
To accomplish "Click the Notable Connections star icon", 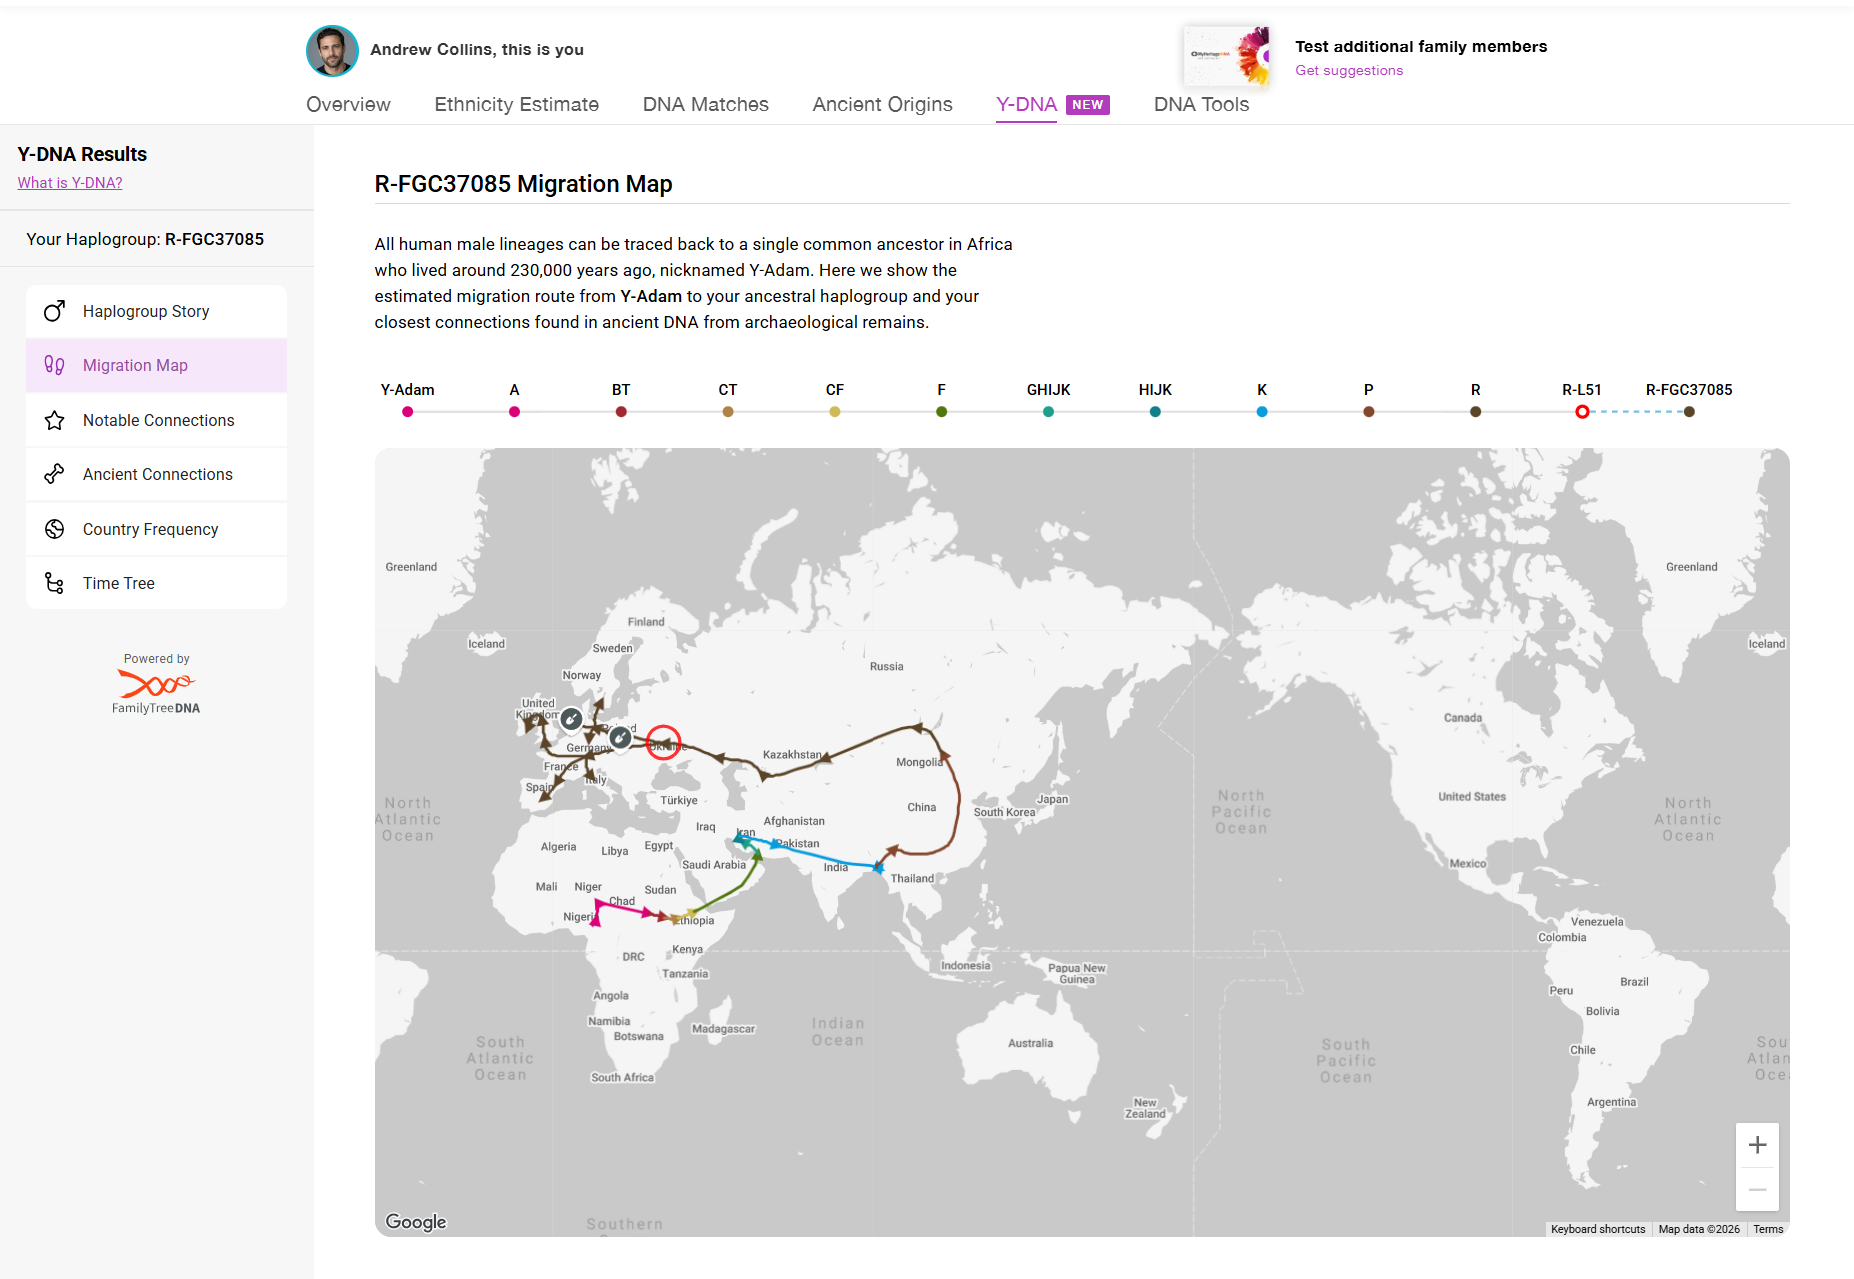I will click(x=55, y=420).
